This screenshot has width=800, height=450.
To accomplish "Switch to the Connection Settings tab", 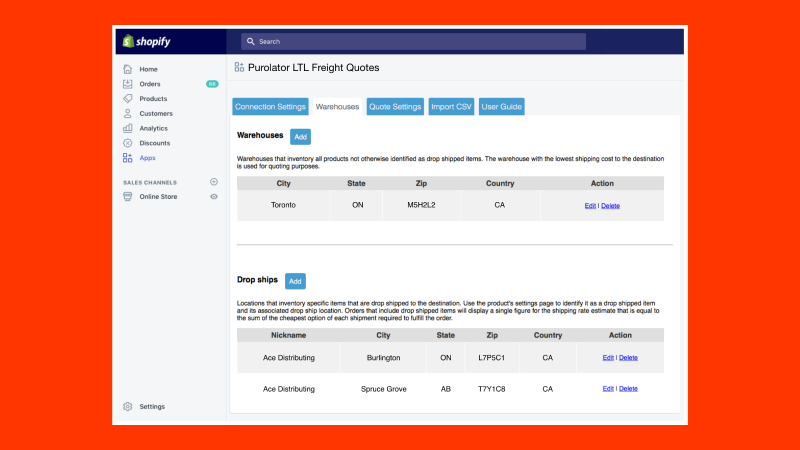I will click(x=270, y=107).
